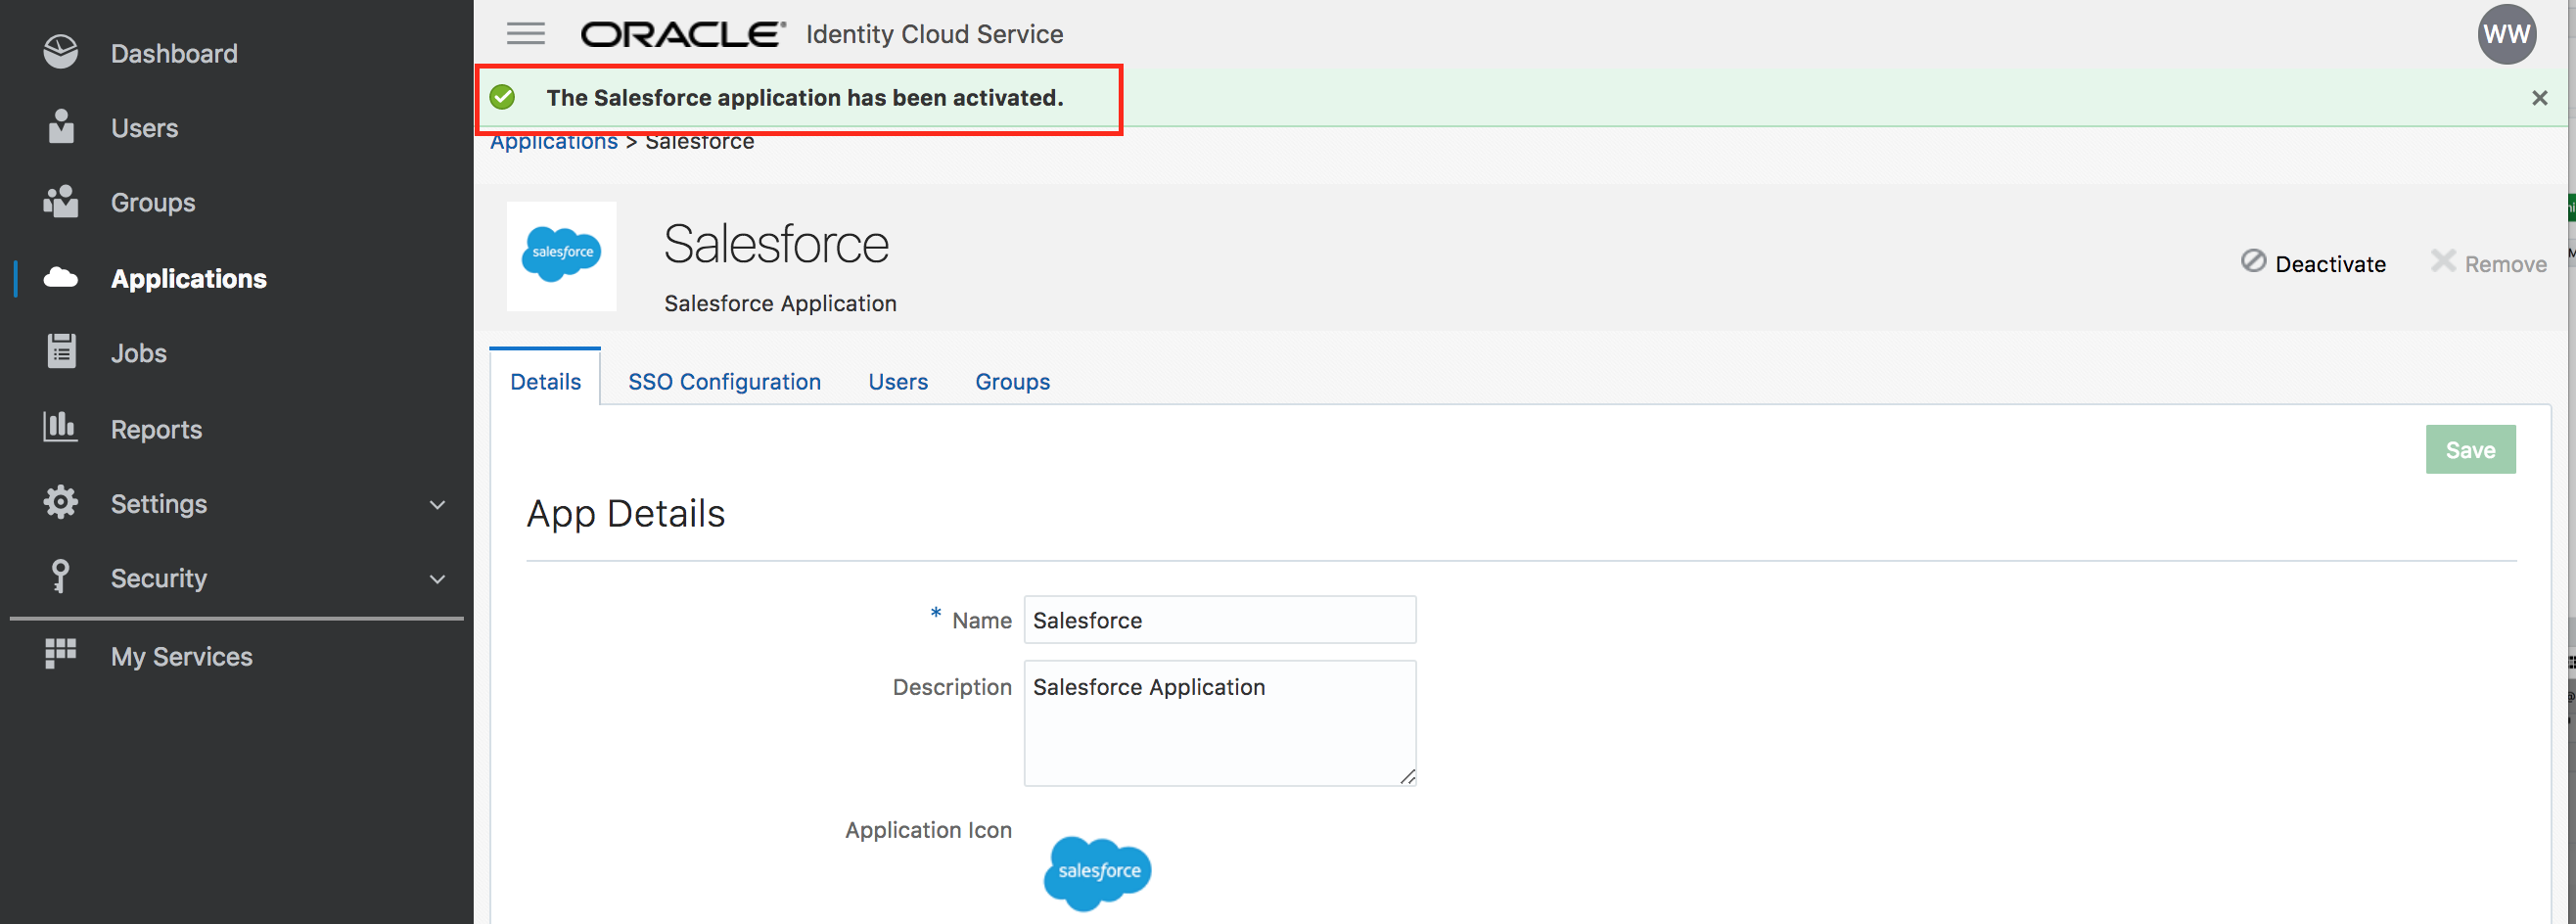Open the Dashboard sidebar icon
The height and width of the screenshot is (924, 2576).
(61, 52)
